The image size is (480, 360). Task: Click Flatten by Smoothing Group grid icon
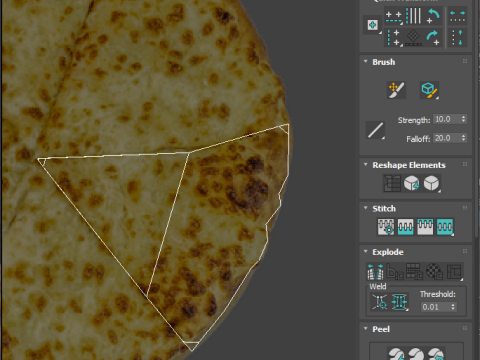pyautogui.click(x=414, y=271)
